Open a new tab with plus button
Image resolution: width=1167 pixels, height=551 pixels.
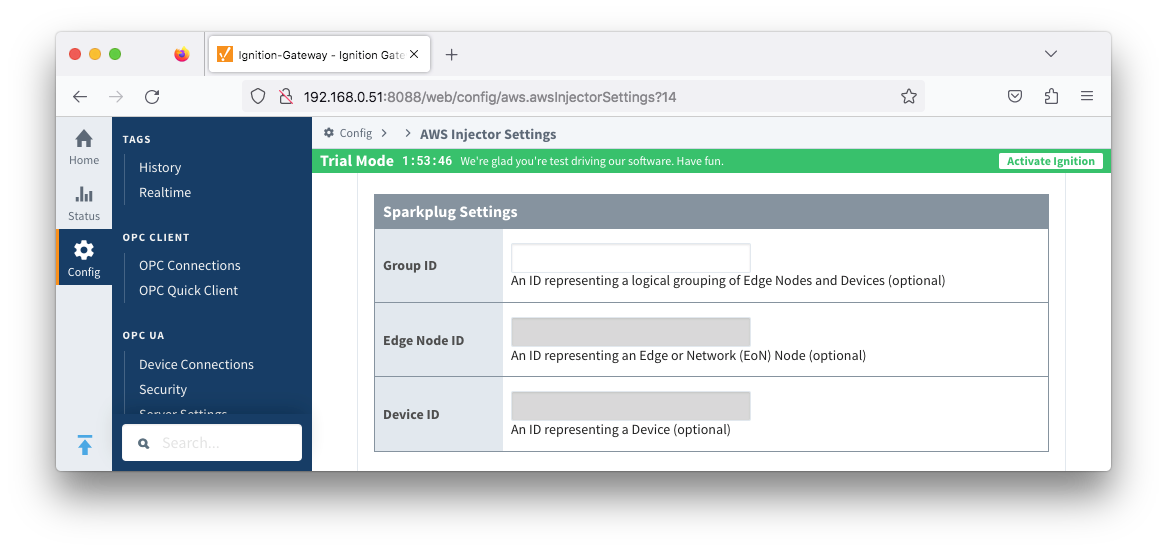[x=451, y=55]
